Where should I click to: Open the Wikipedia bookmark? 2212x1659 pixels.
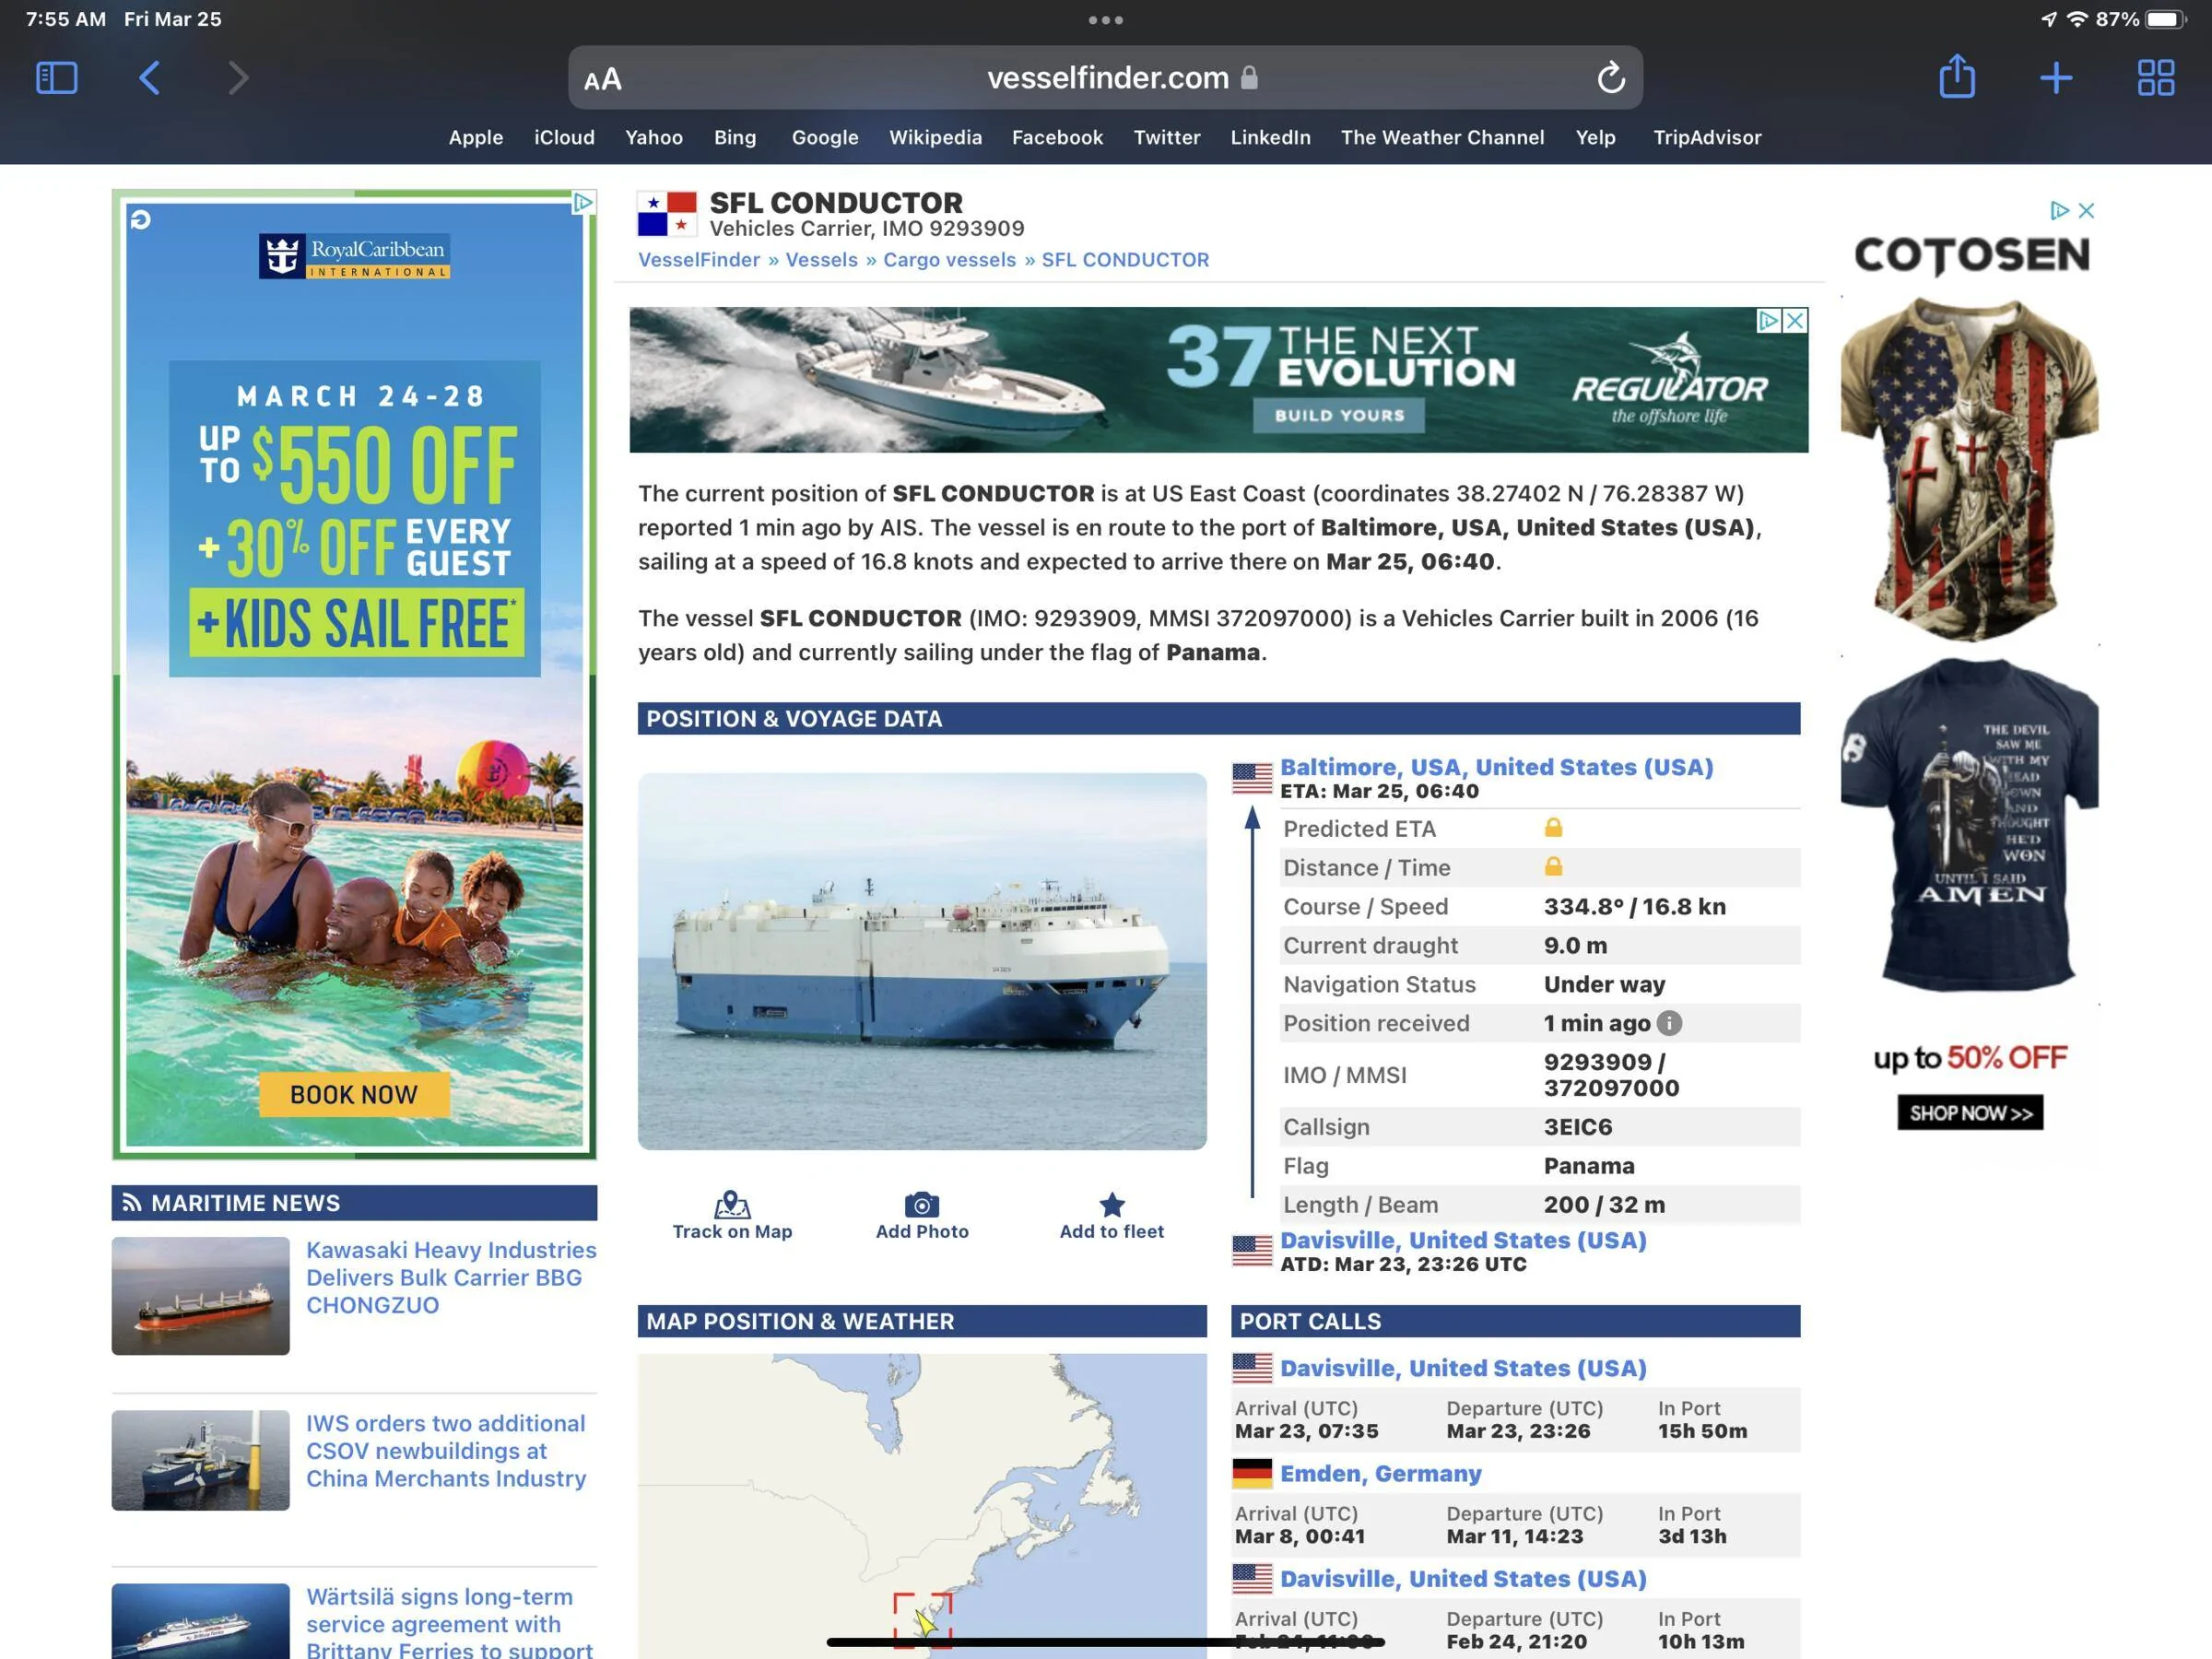pyautogui.click(x=936, y=137)
